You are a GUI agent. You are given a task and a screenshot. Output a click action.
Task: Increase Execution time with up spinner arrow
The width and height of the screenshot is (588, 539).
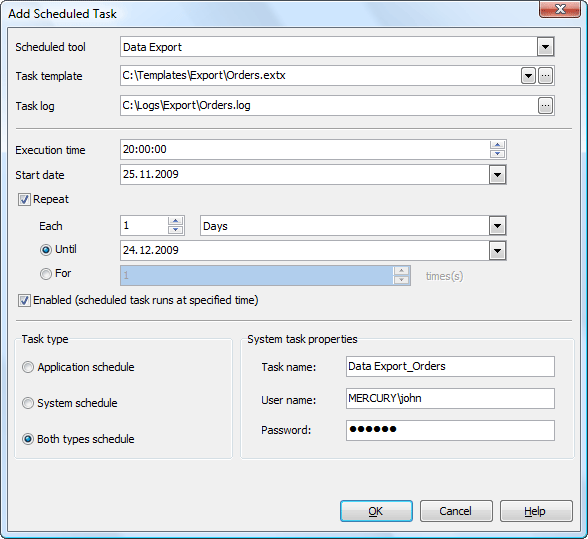coord(497,145)
